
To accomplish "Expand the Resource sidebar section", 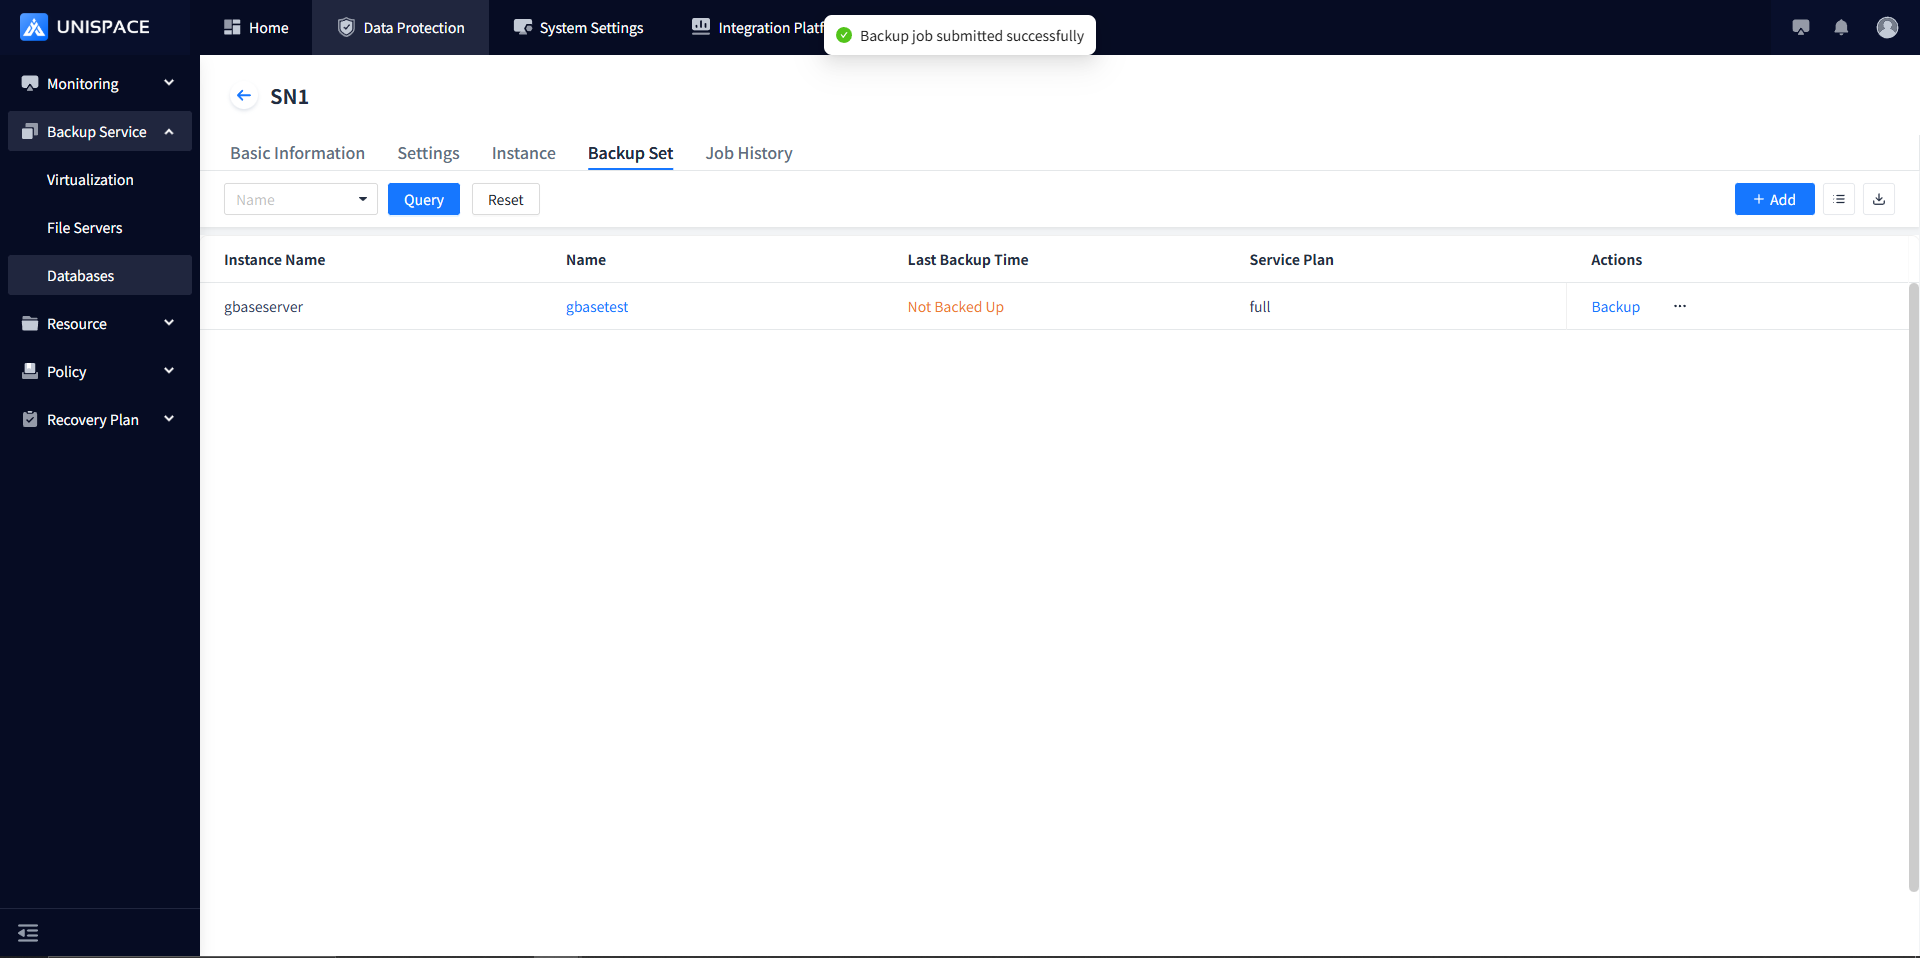I will tap(100, 323).
